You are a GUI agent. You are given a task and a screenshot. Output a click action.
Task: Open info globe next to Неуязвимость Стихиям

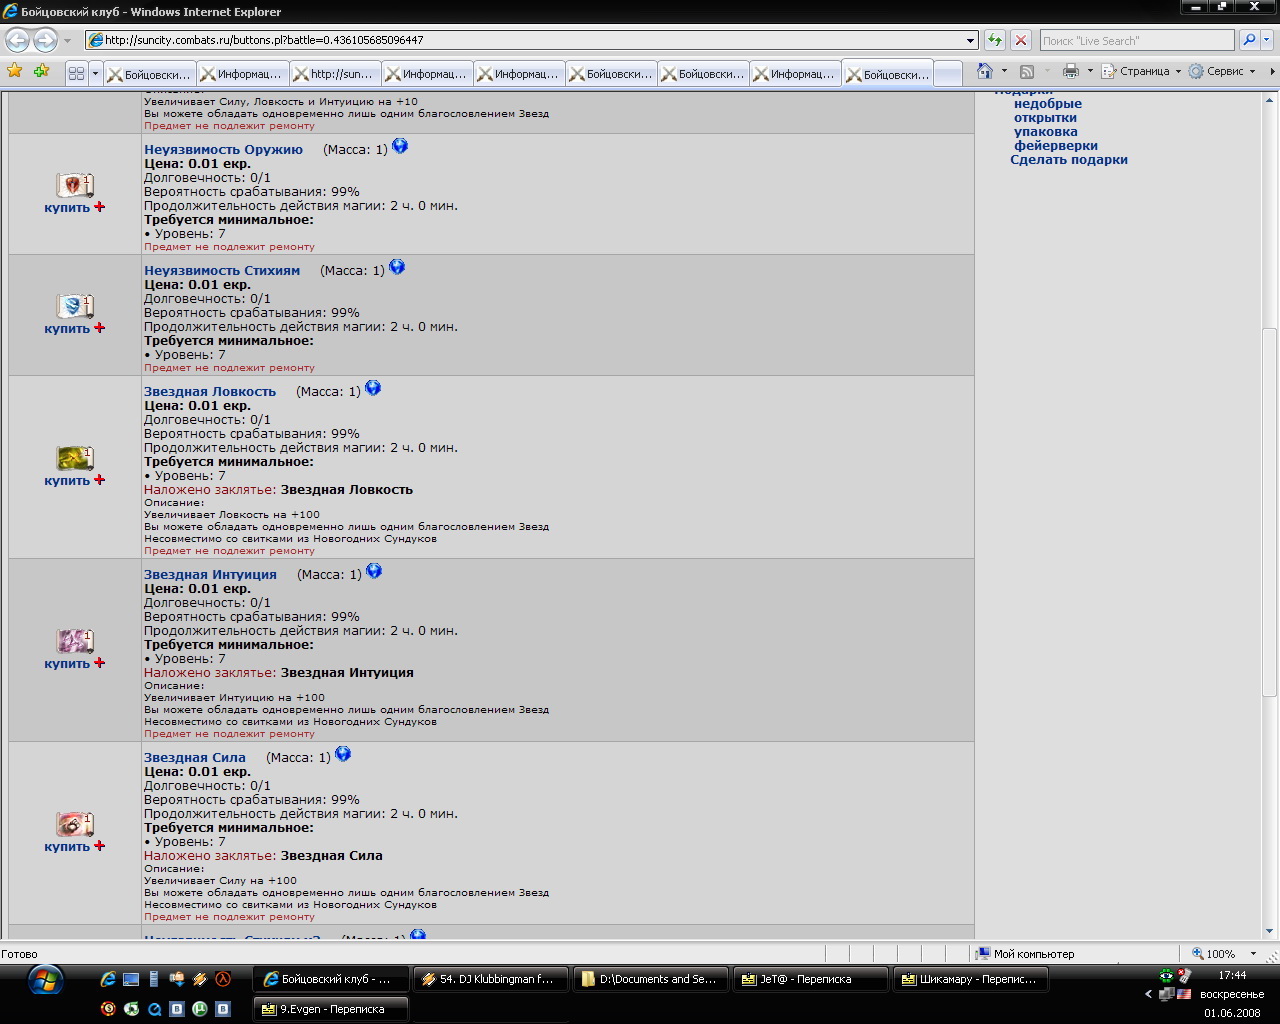(397, 267)
